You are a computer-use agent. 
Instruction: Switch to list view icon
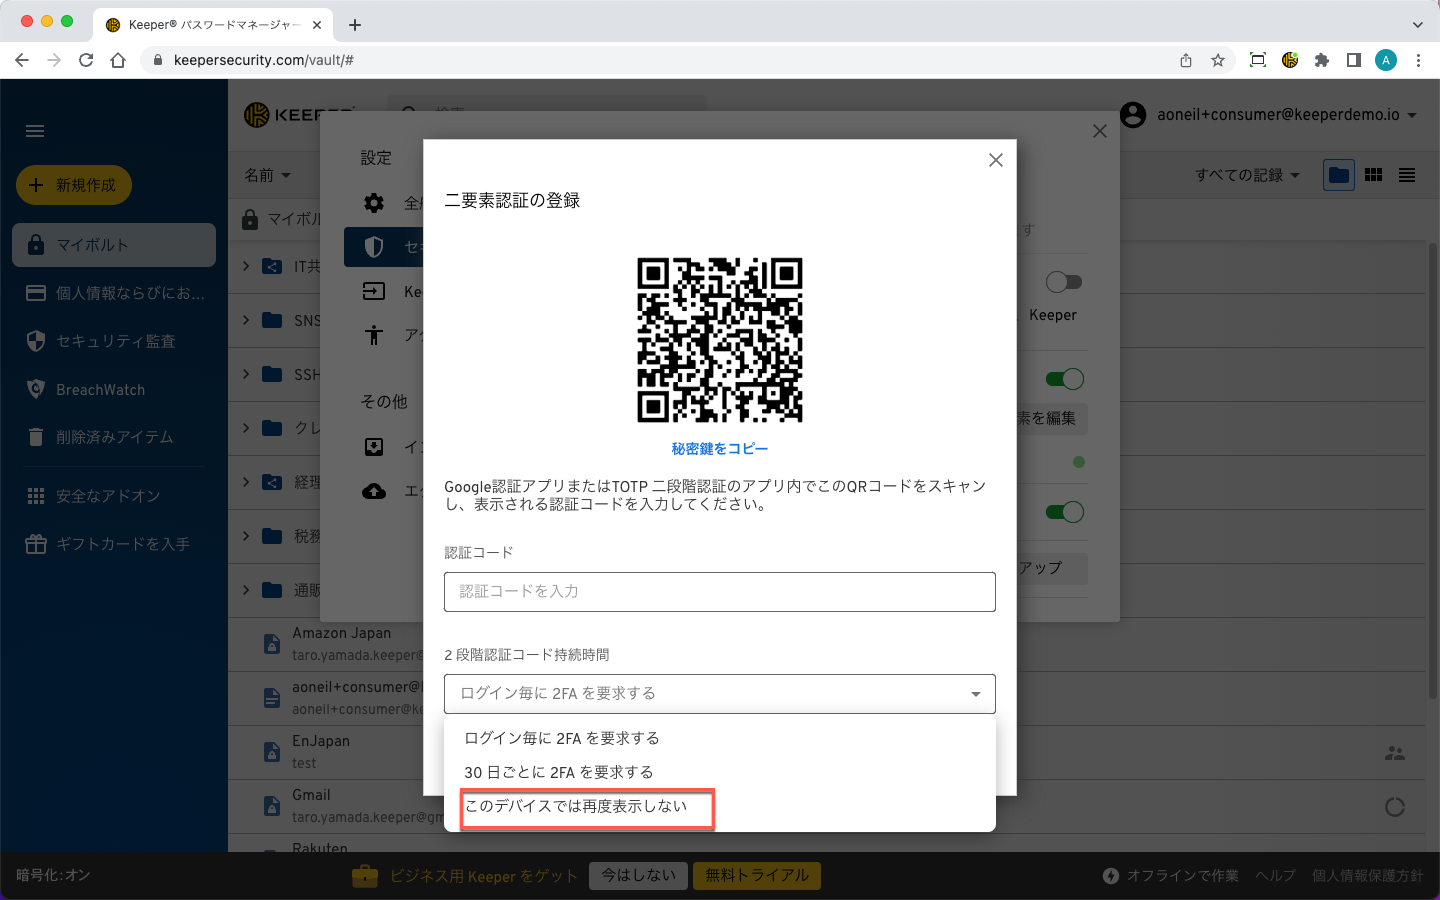click(1407, 175)
